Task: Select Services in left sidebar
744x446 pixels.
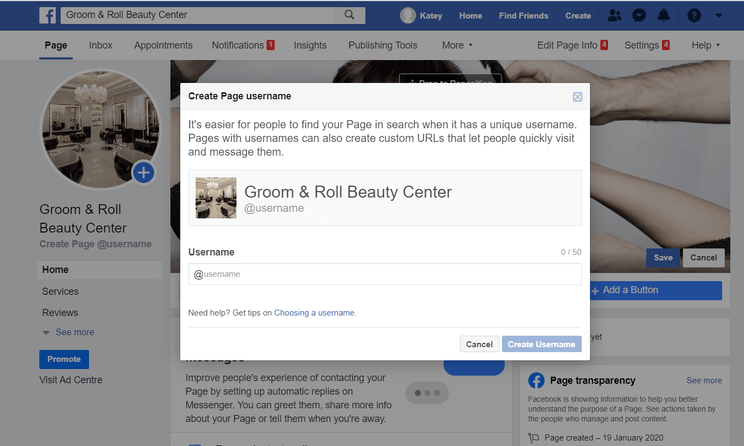Action: coord(60,291)
